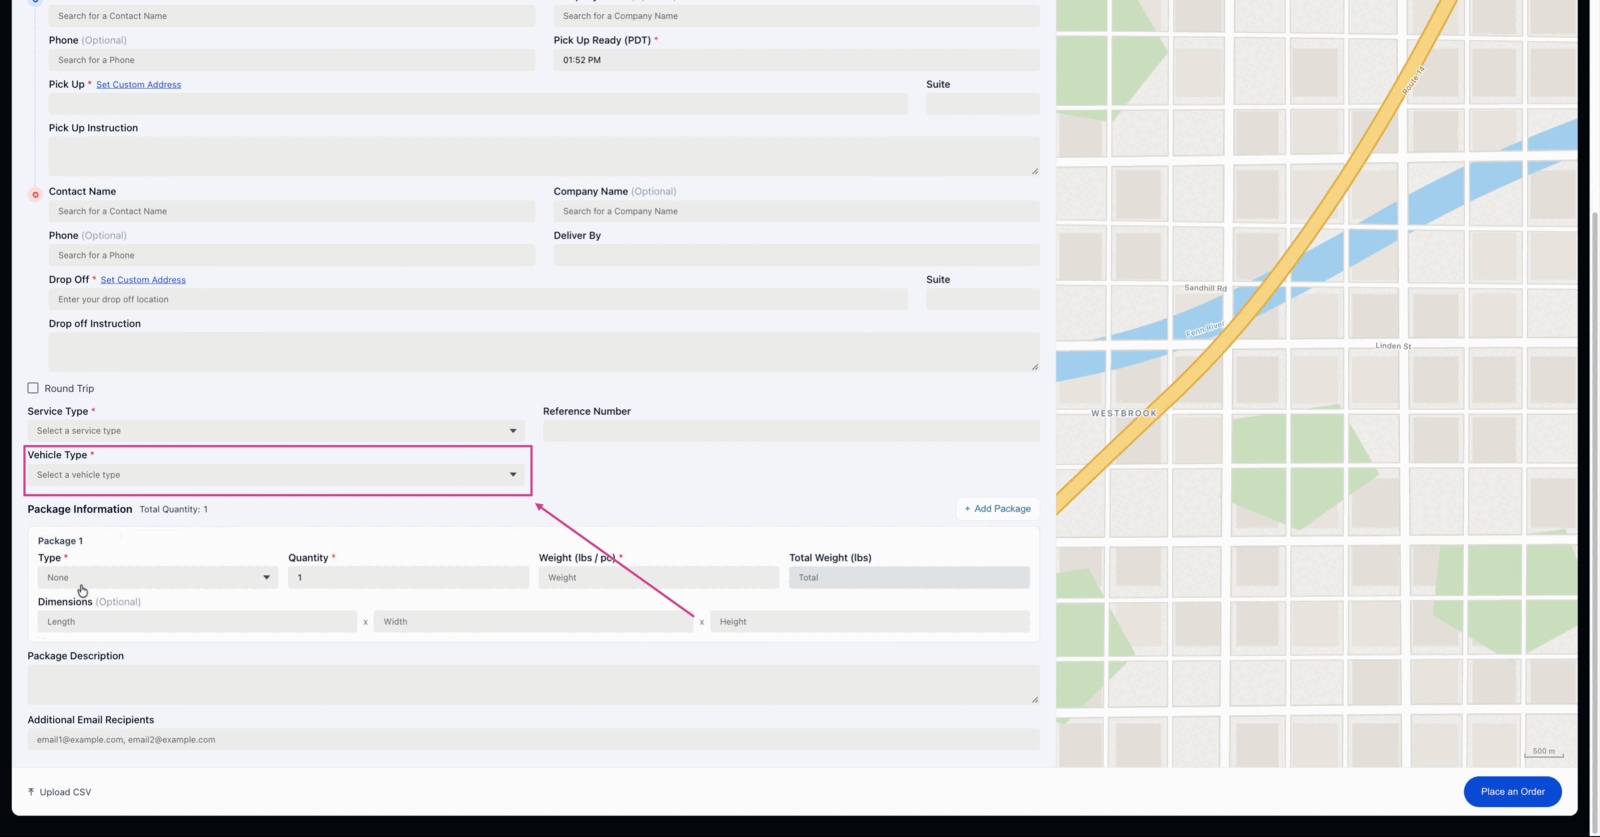Click the Add Package button
The height and width of the screenshot is (837, 1600).
click(x=998, y=509)
